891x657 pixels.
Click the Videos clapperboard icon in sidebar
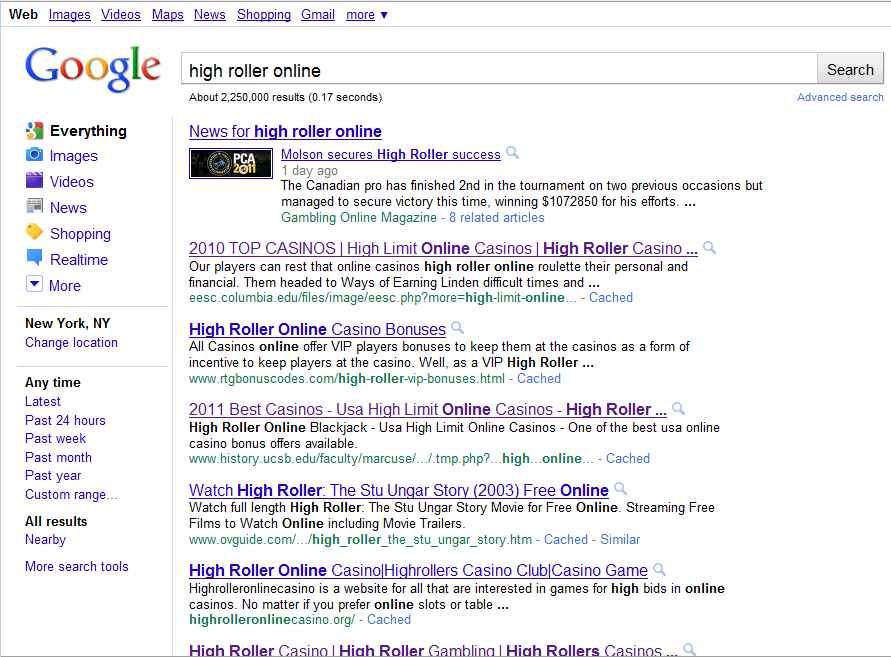tap(34, 180)
